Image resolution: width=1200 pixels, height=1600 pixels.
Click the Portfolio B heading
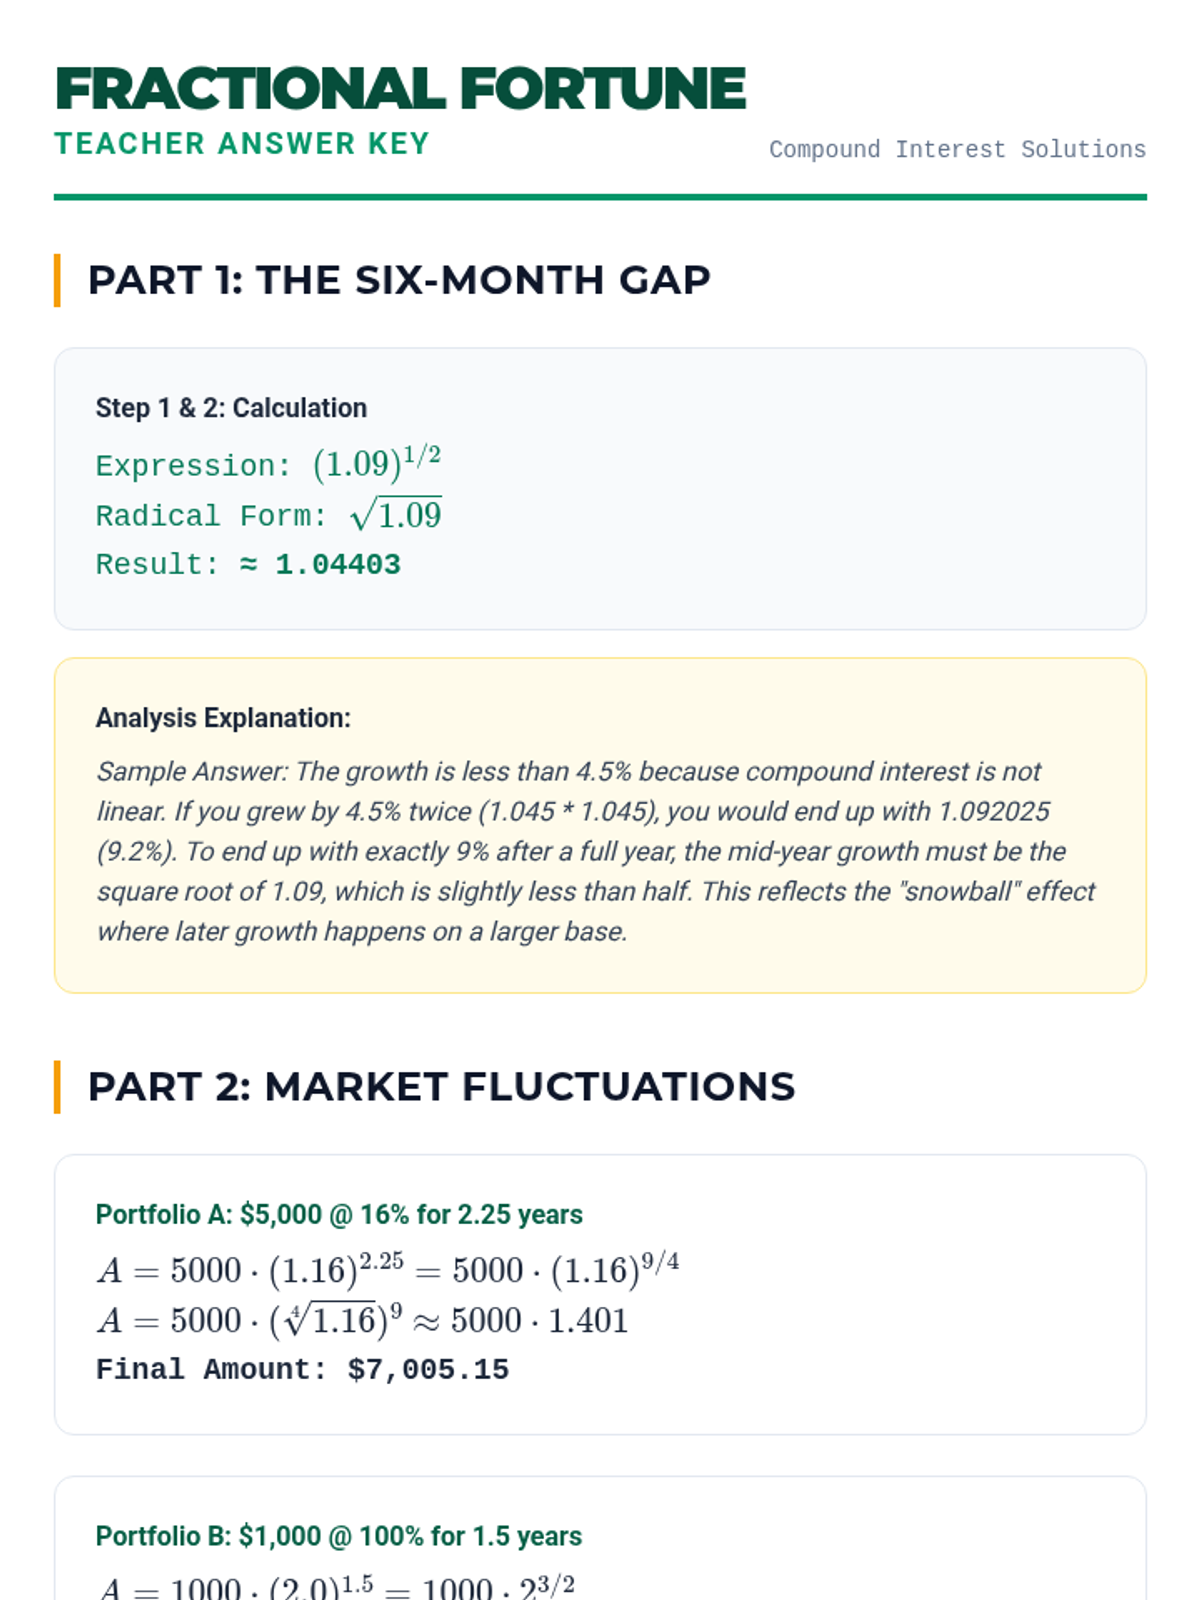339,1536
